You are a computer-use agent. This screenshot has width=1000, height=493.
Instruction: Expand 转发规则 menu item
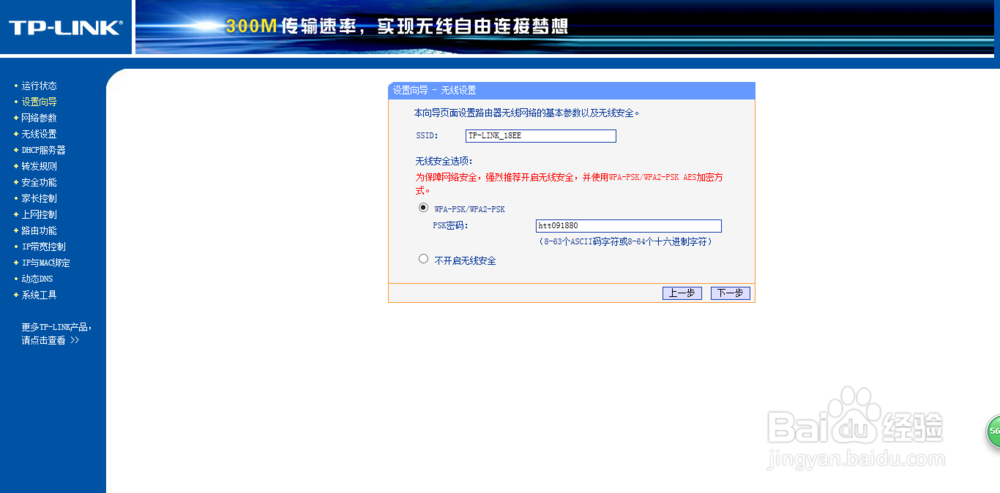click(x=39, y=166)
